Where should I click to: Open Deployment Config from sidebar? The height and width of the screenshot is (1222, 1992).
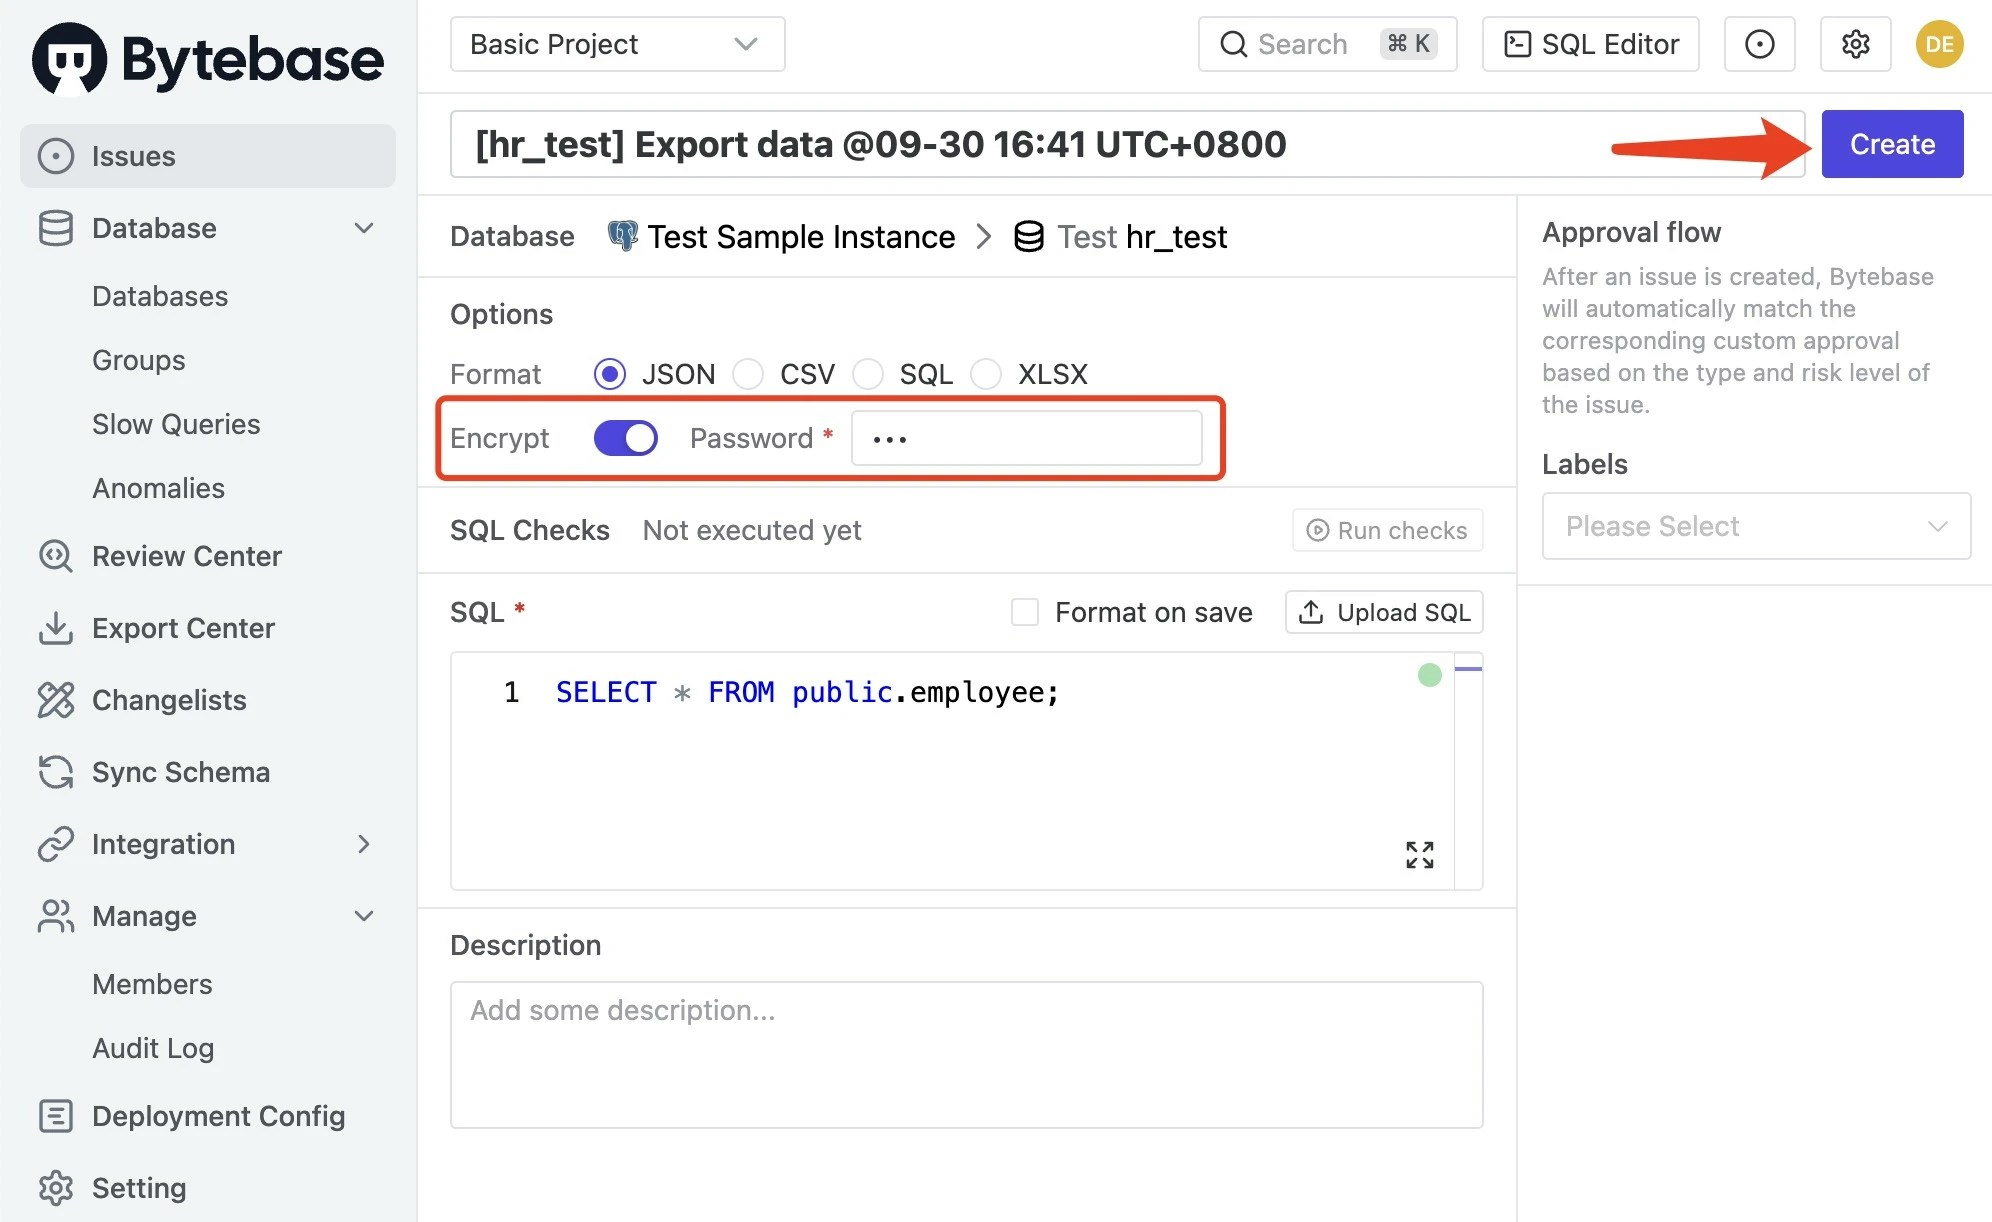tap(219, 1116)
